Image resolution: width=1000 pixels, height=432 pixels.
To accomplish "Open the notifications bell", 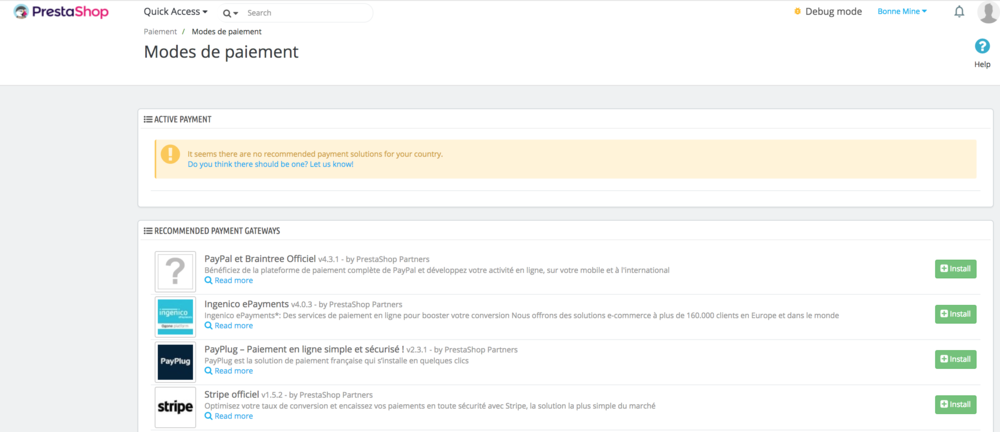I will [x=959, y=12].
